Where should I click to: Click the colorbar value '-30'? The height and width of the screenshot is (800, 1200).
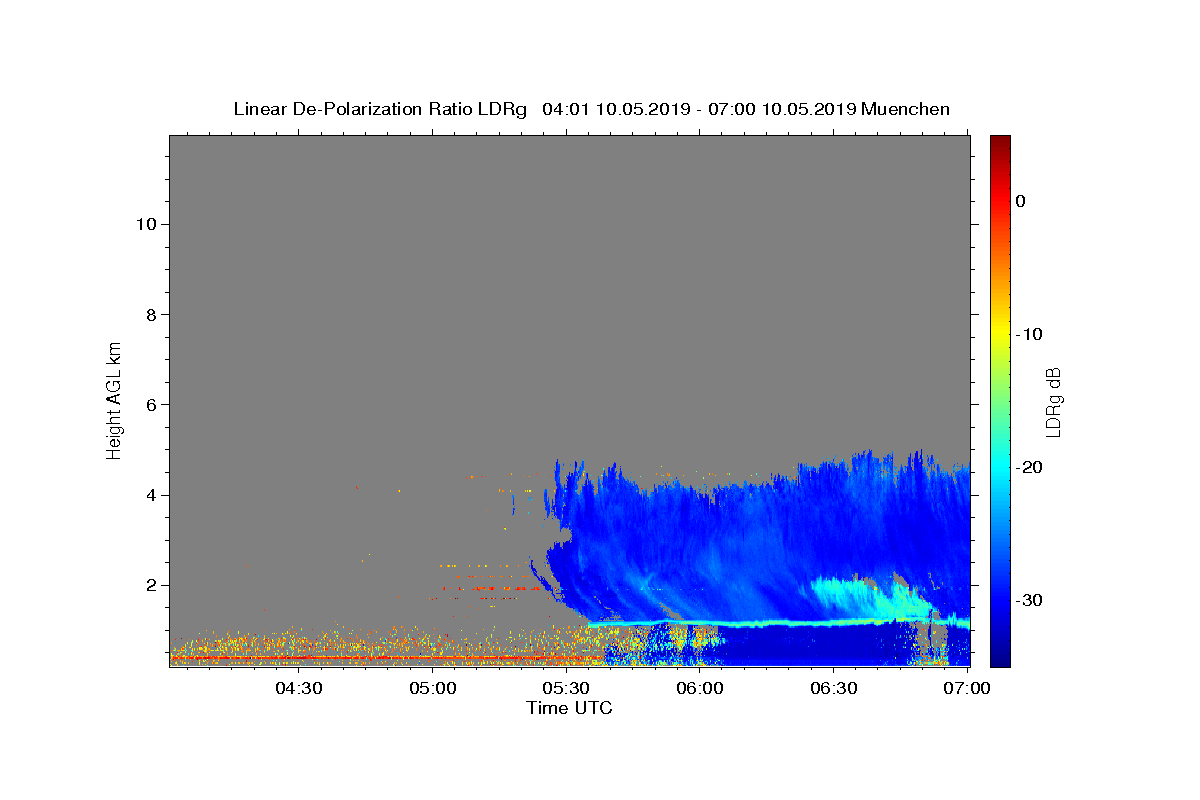point(1029,600)
